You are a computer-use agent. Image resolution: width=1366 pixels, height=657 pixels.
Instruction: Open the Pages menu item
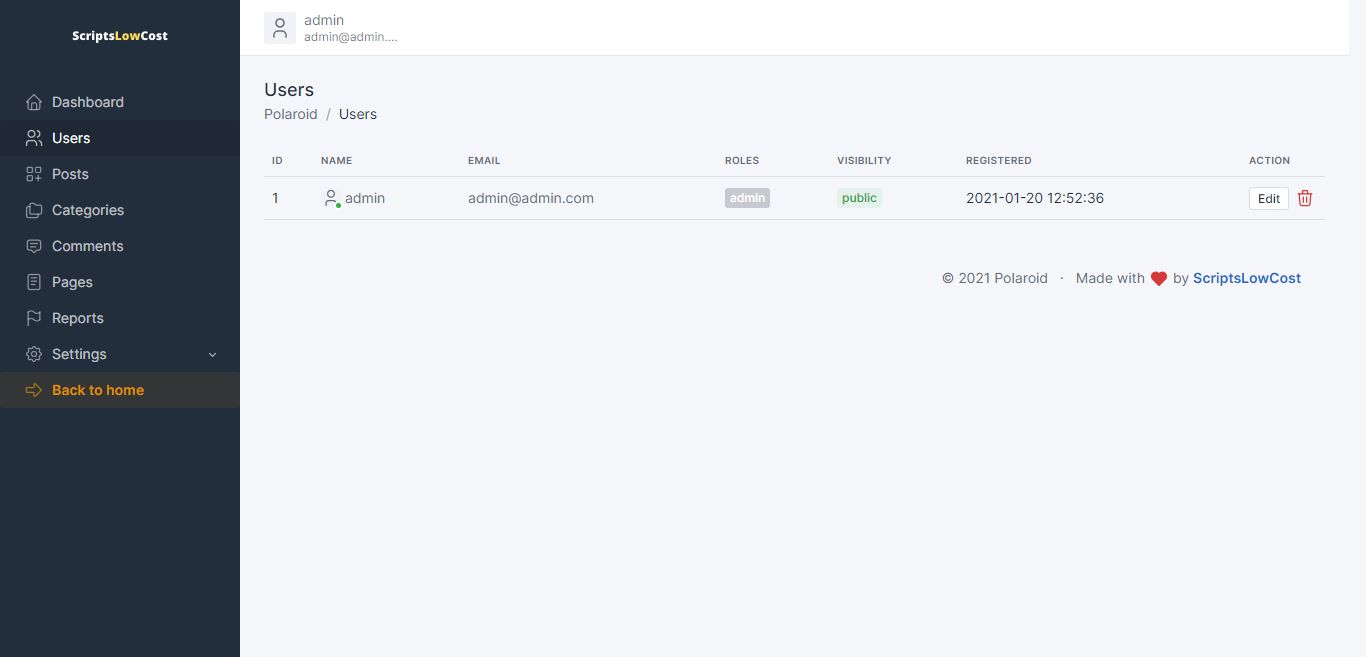(x=120, y=282)
